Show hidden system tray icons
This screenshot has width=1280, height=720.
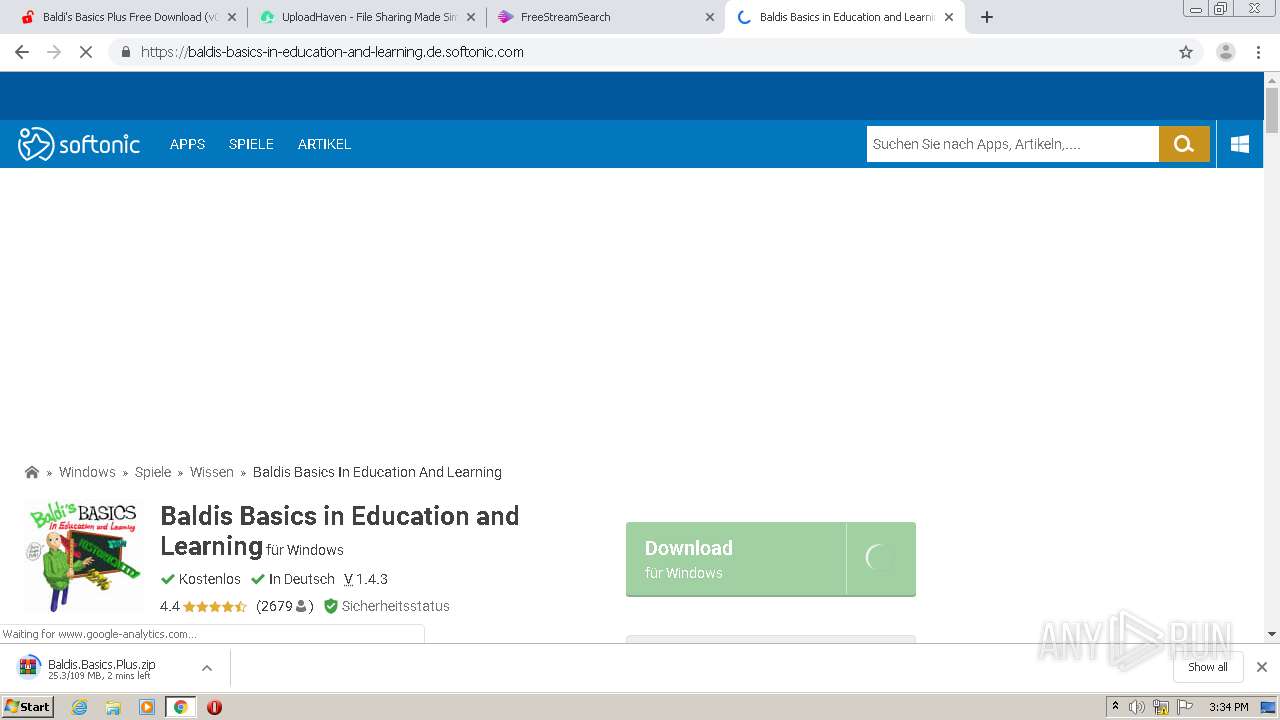[1115, 707]
